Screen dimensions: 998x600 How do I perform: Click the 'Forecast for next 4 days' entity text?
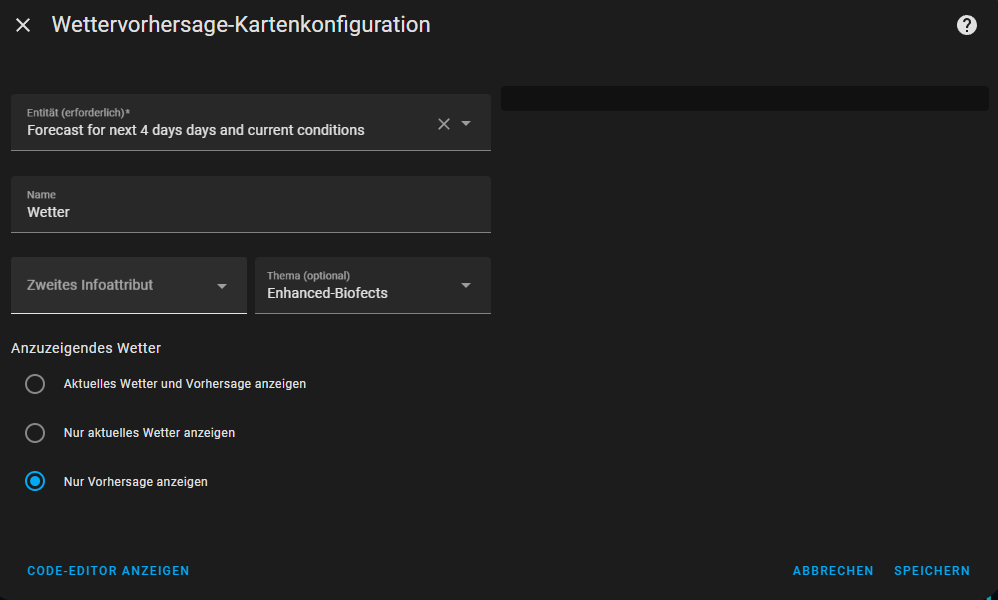coord(196,130)
